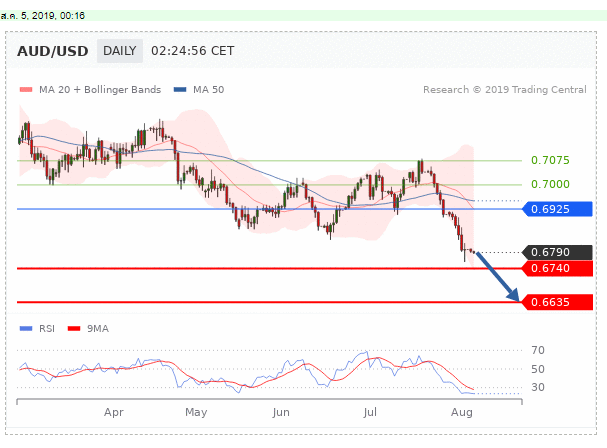Viewport: 607px width, 448px height.
Task: Click the RSI legend swatch
Action: [x=26, y=329]
